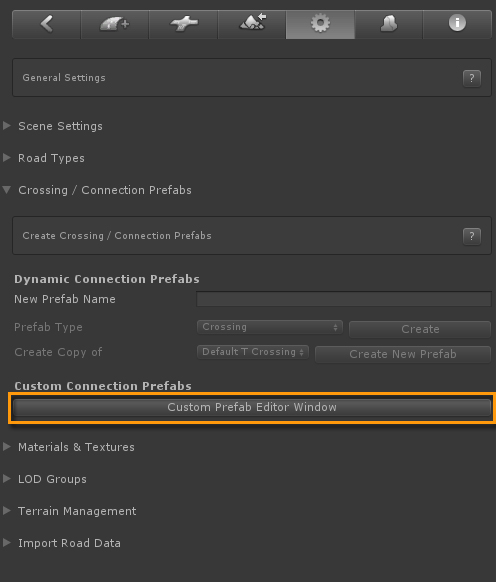Screen dimensions: 496x582
Task: Select the terrain shape toolbar icon
Action: 389,24
